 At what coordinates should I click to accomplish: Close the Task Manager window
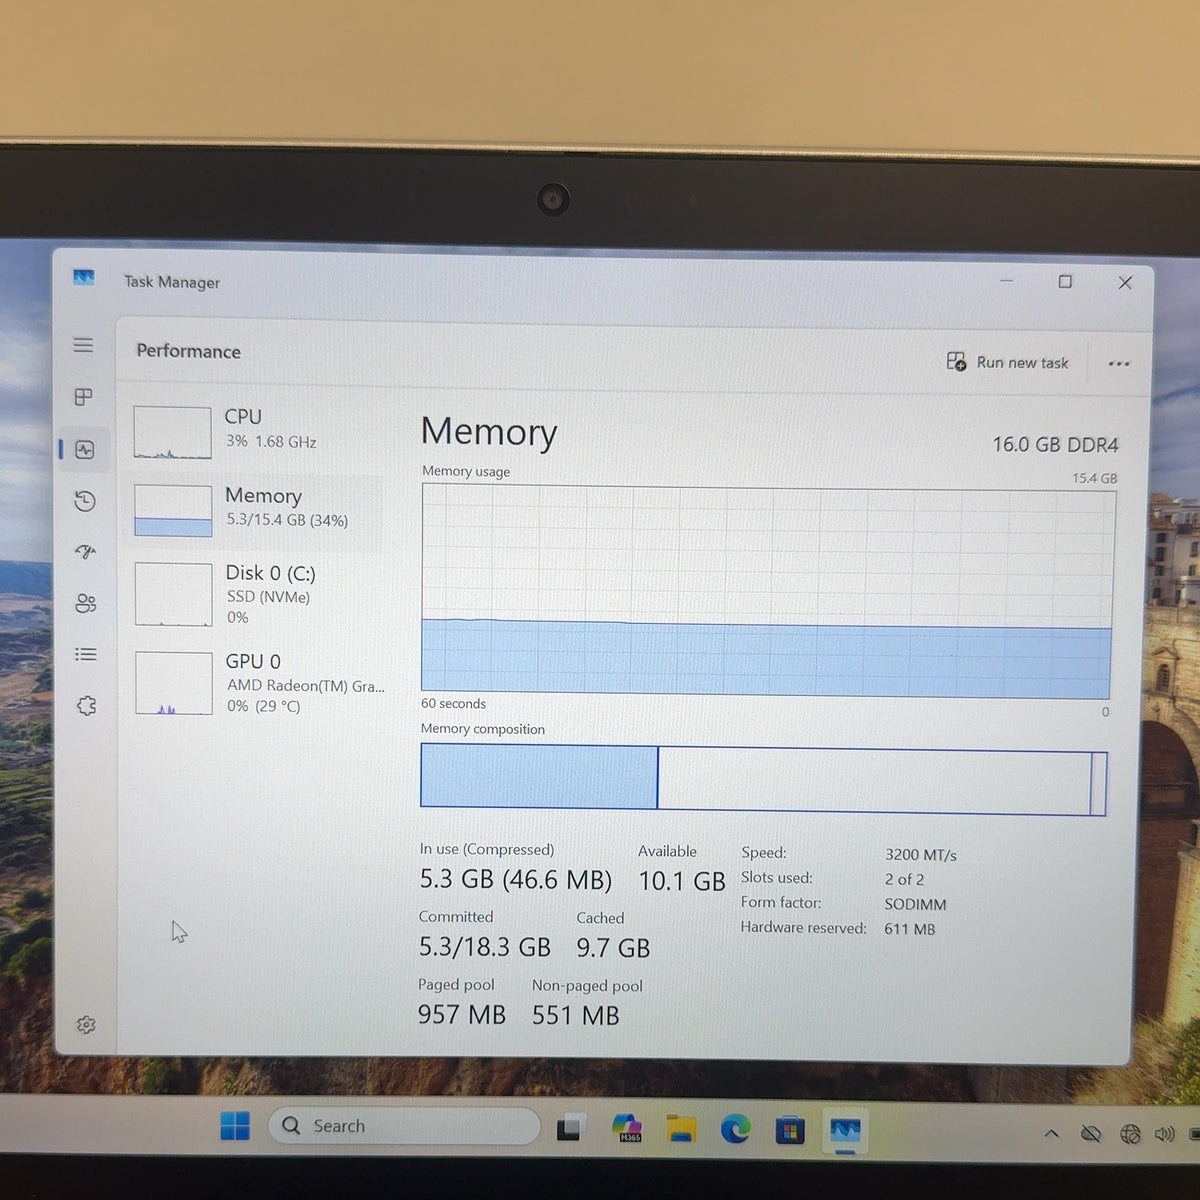coord(1125,283)
